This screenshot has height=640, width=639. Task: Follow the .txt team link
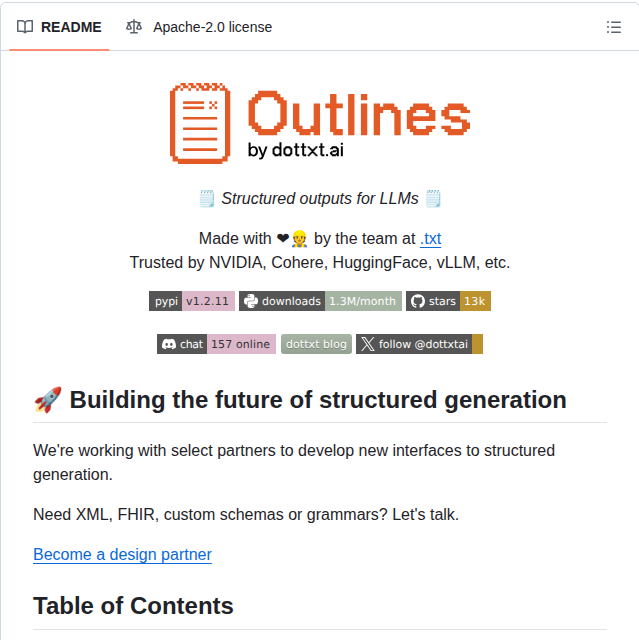point(430,238)
